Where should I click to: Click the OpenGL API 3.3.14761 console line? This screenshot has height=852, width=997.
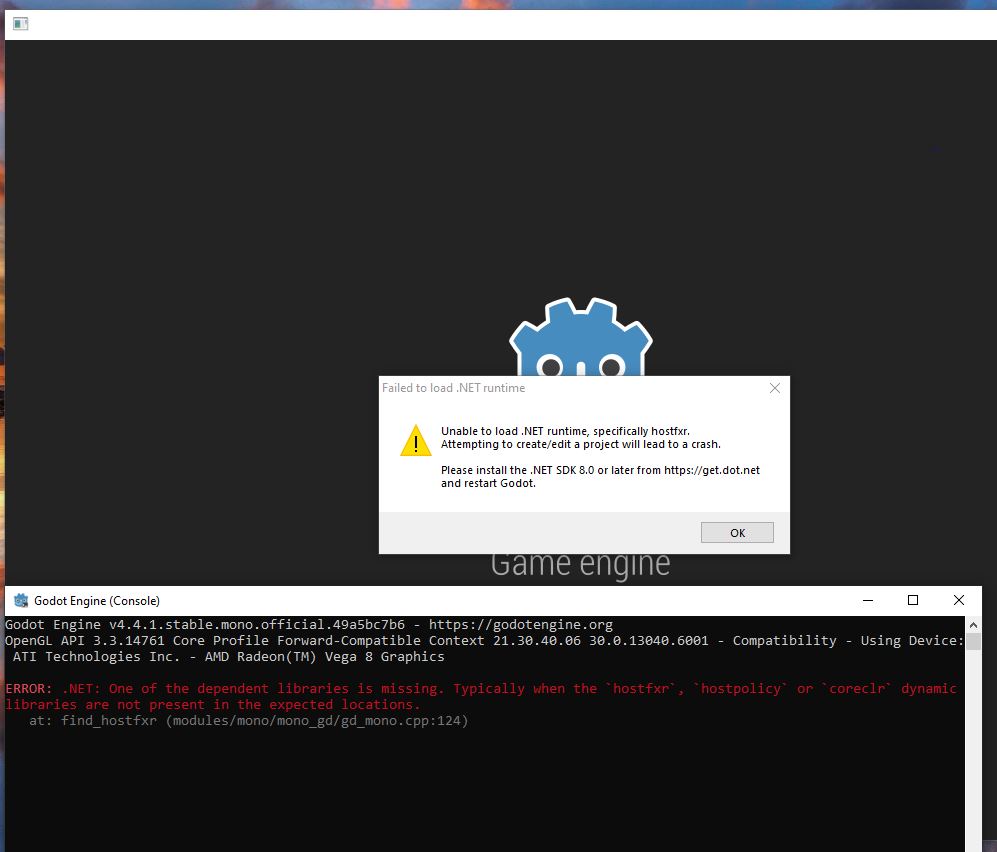click(485, 641)
